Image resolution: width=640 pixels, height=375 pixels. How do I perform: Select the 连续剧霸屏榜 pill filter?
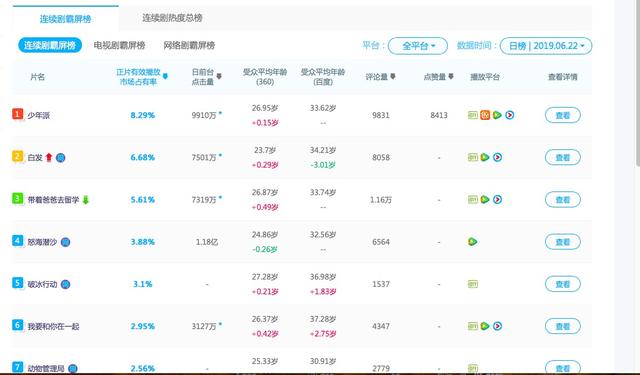coord(50,45)
